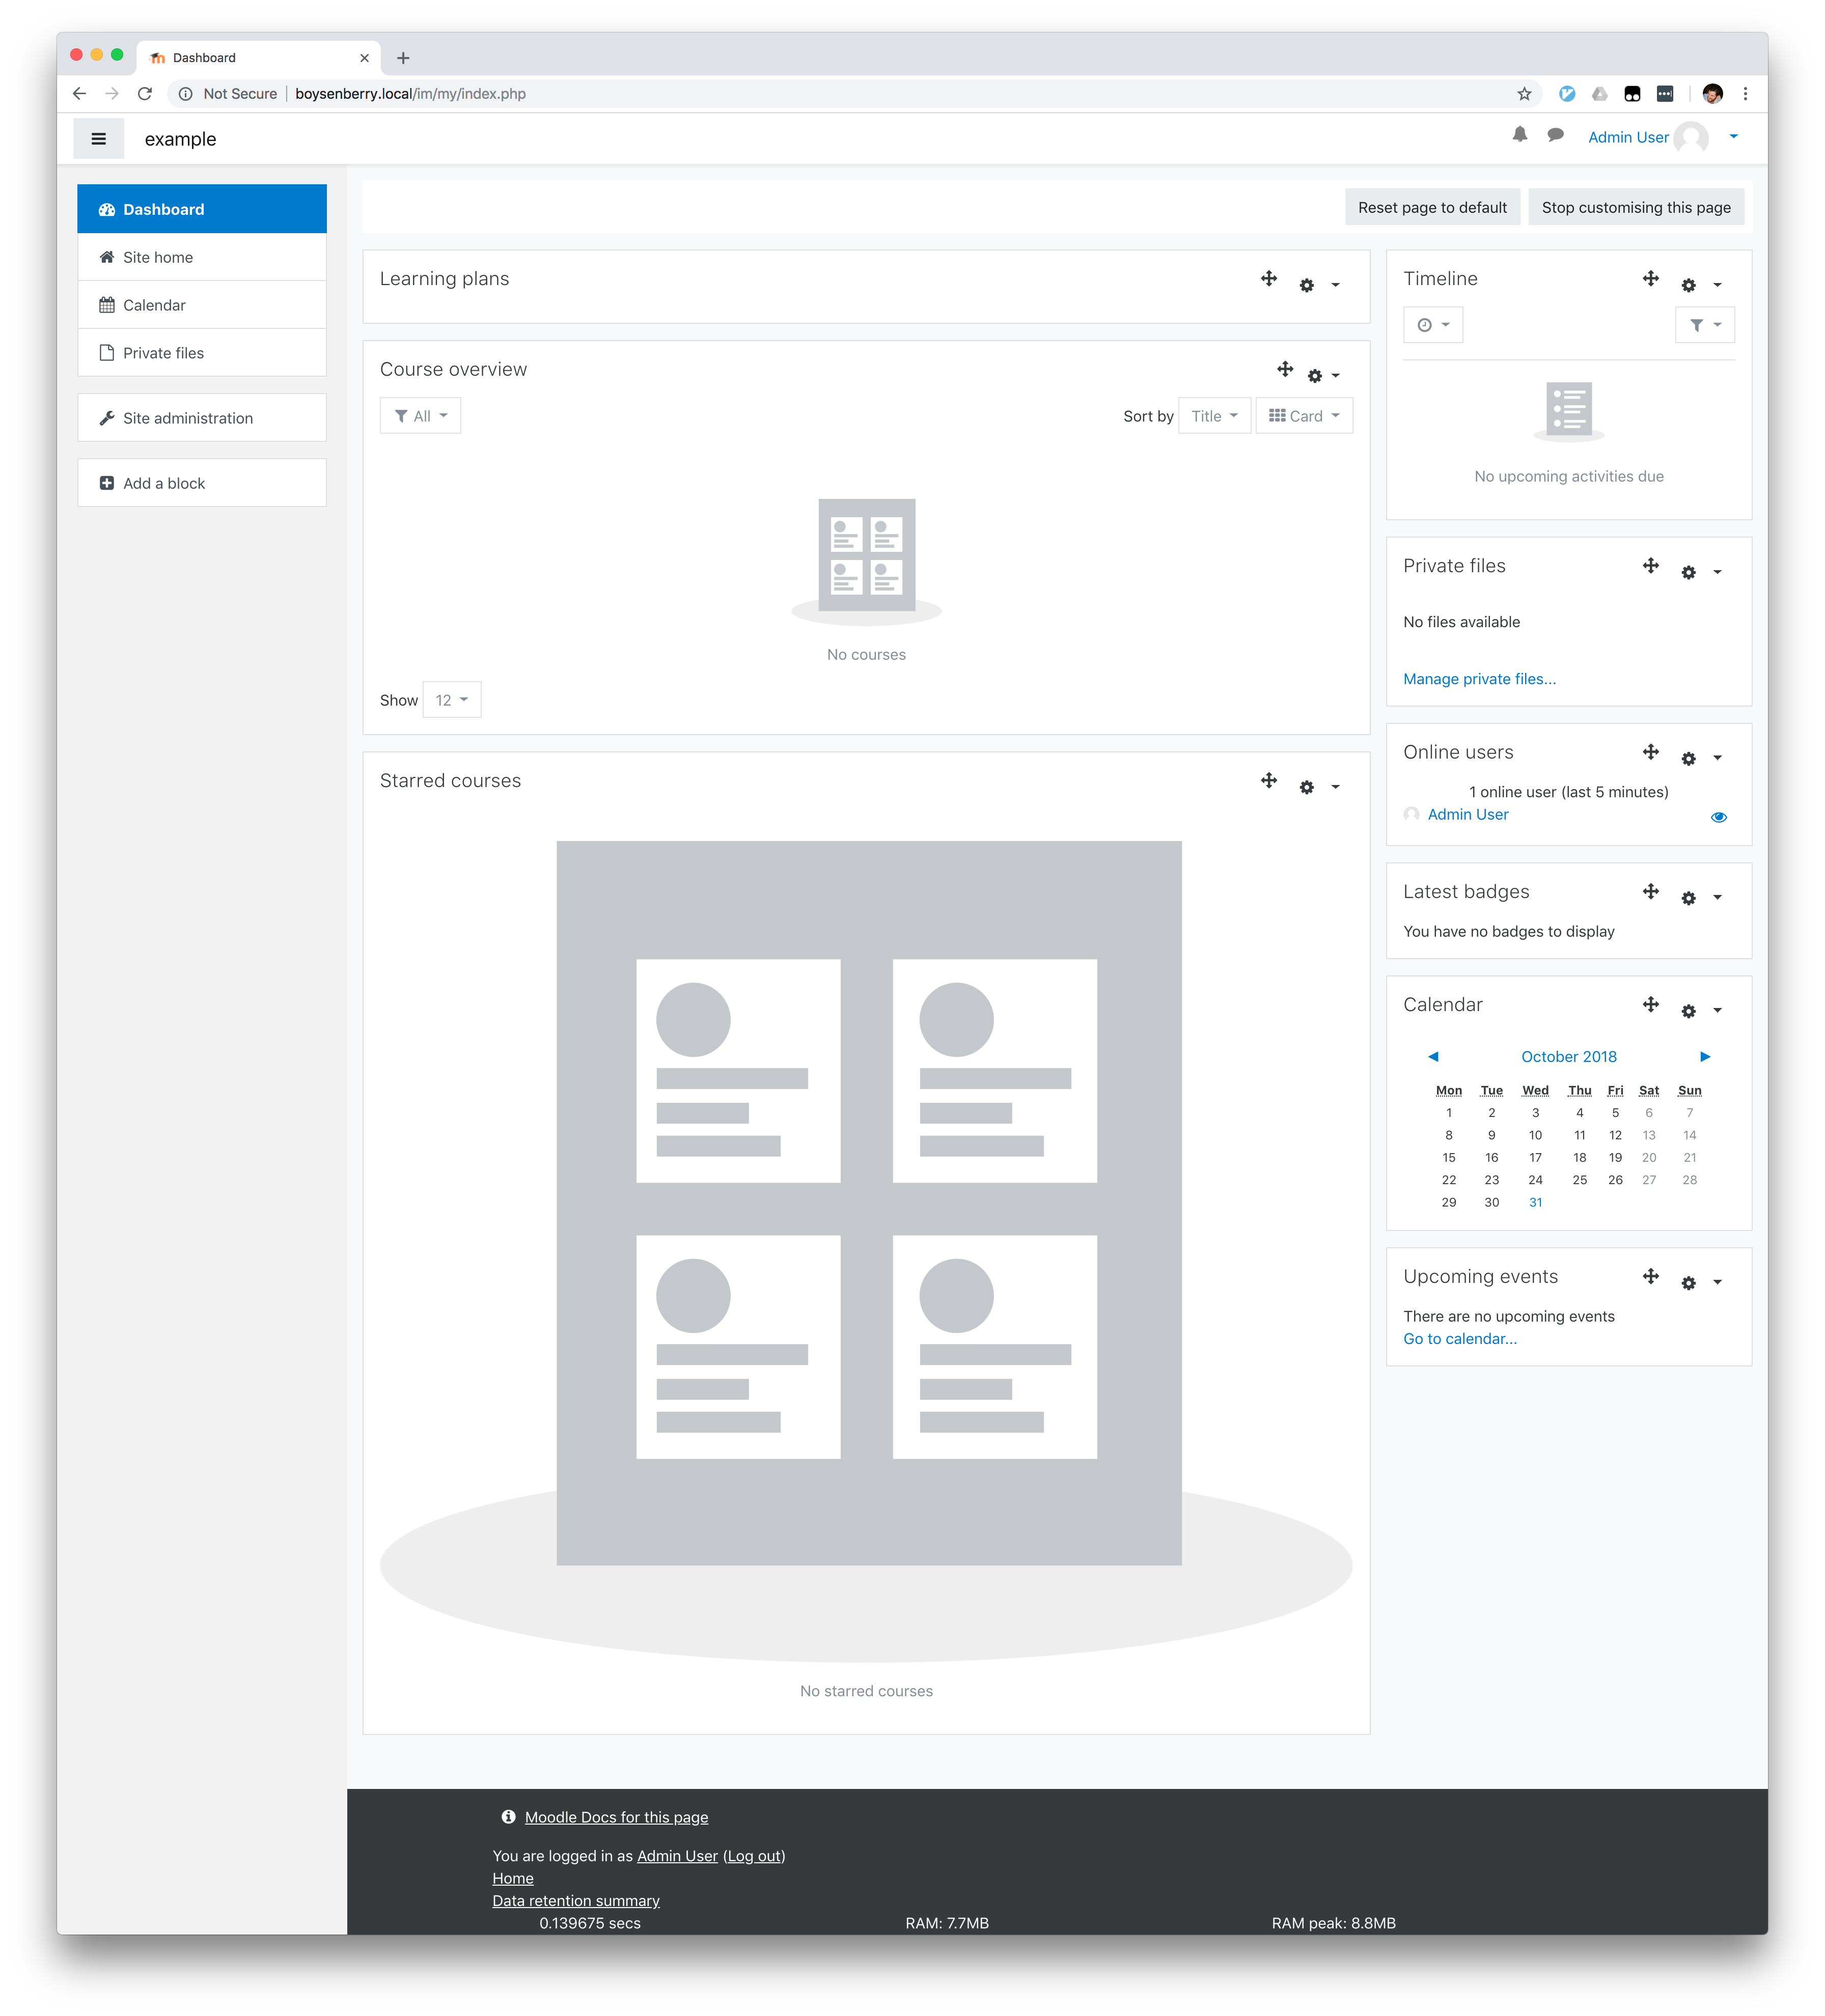Screen dimensions: 1825x2016
Task: Click the move icon on Learning plans block
Action: pyautogui.click(x=1268, y=279)
